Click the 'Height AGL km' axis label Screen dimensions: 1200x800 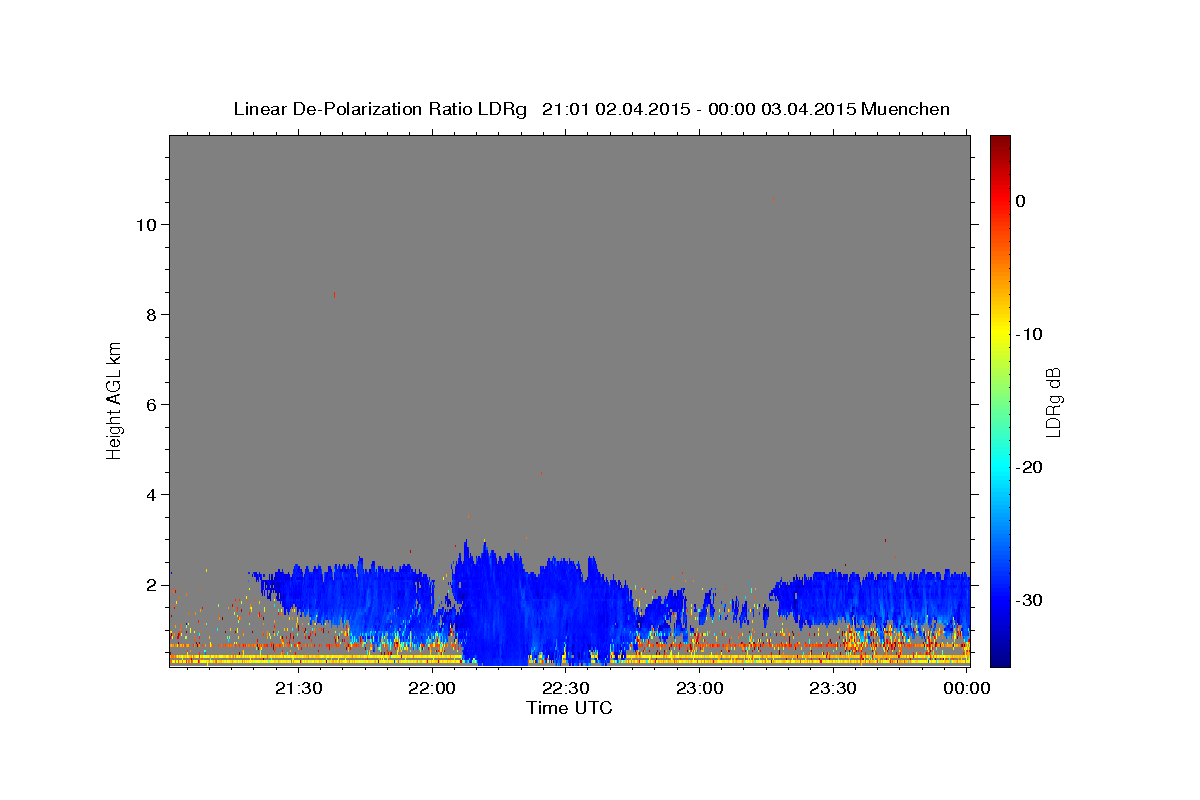click(114, 400)
